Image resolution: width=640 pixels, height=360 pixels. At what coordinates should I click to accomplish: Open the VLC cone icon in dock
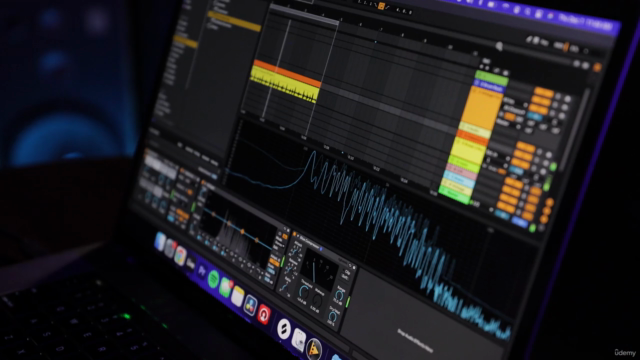tap(314, 350)
